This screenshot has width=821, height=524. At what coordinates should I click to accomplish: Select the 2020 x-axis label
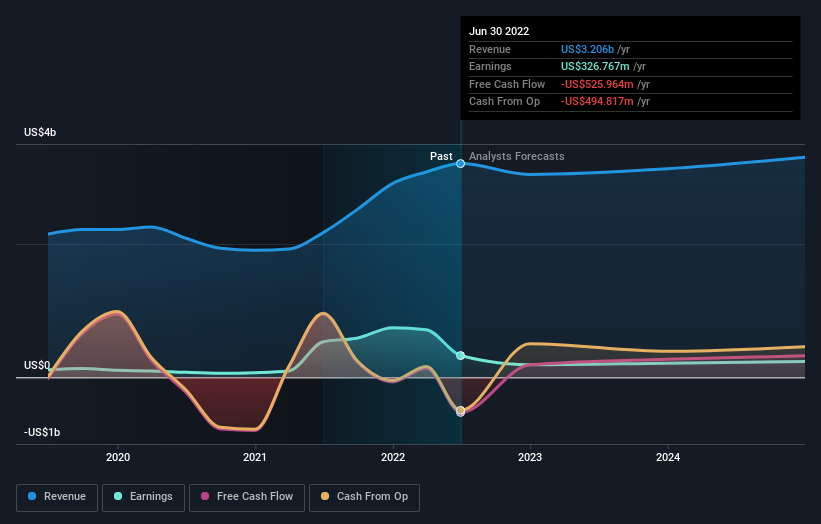[x=118, y=458]
